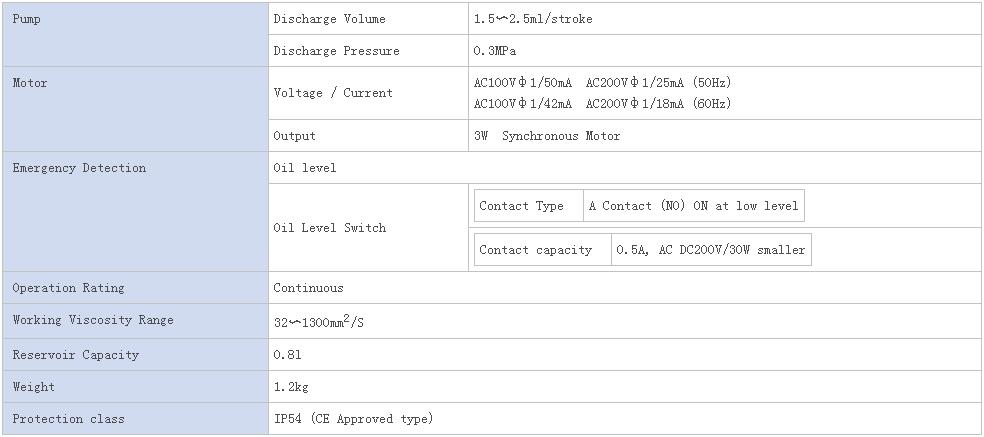Screen dimensions: 984x437
Task: Select the Voltage / Current label
Action: [333, 93]
